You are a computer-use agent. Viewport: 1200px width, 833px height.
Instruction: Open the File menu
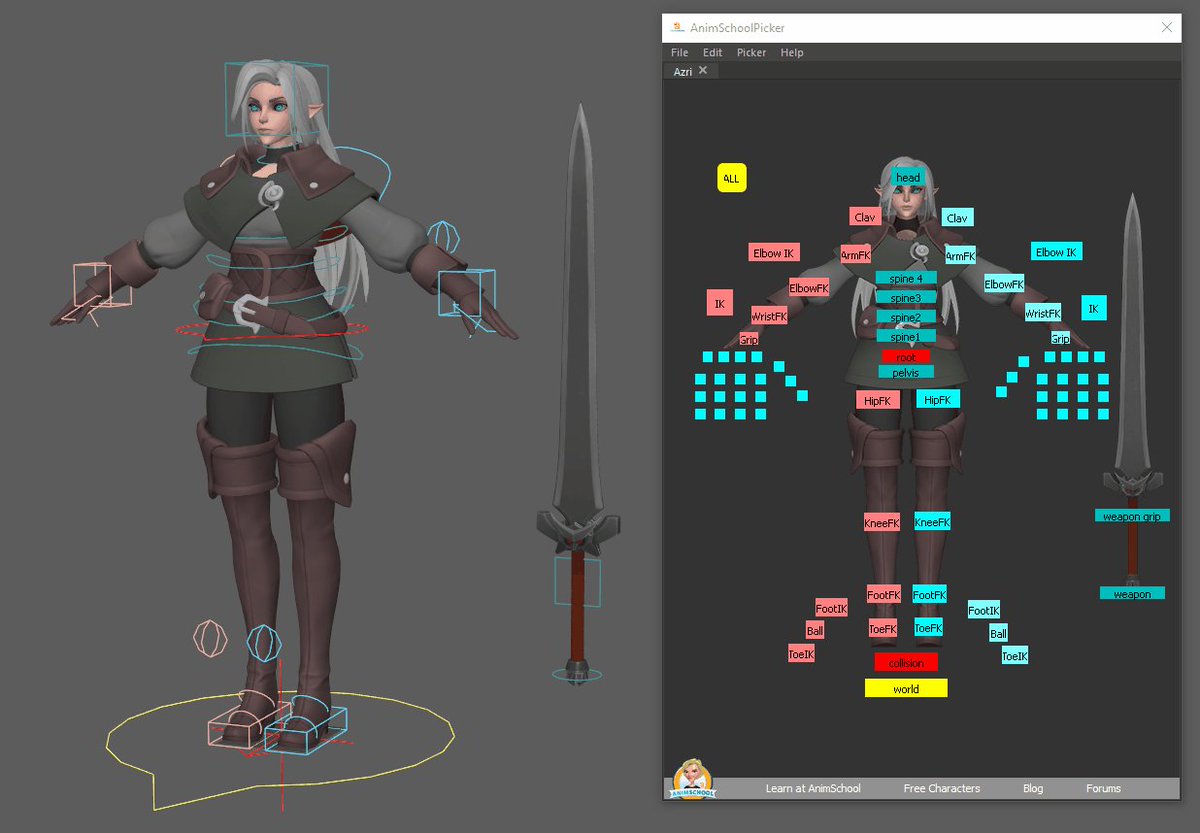pyautogui.click(x=679, y=52)
